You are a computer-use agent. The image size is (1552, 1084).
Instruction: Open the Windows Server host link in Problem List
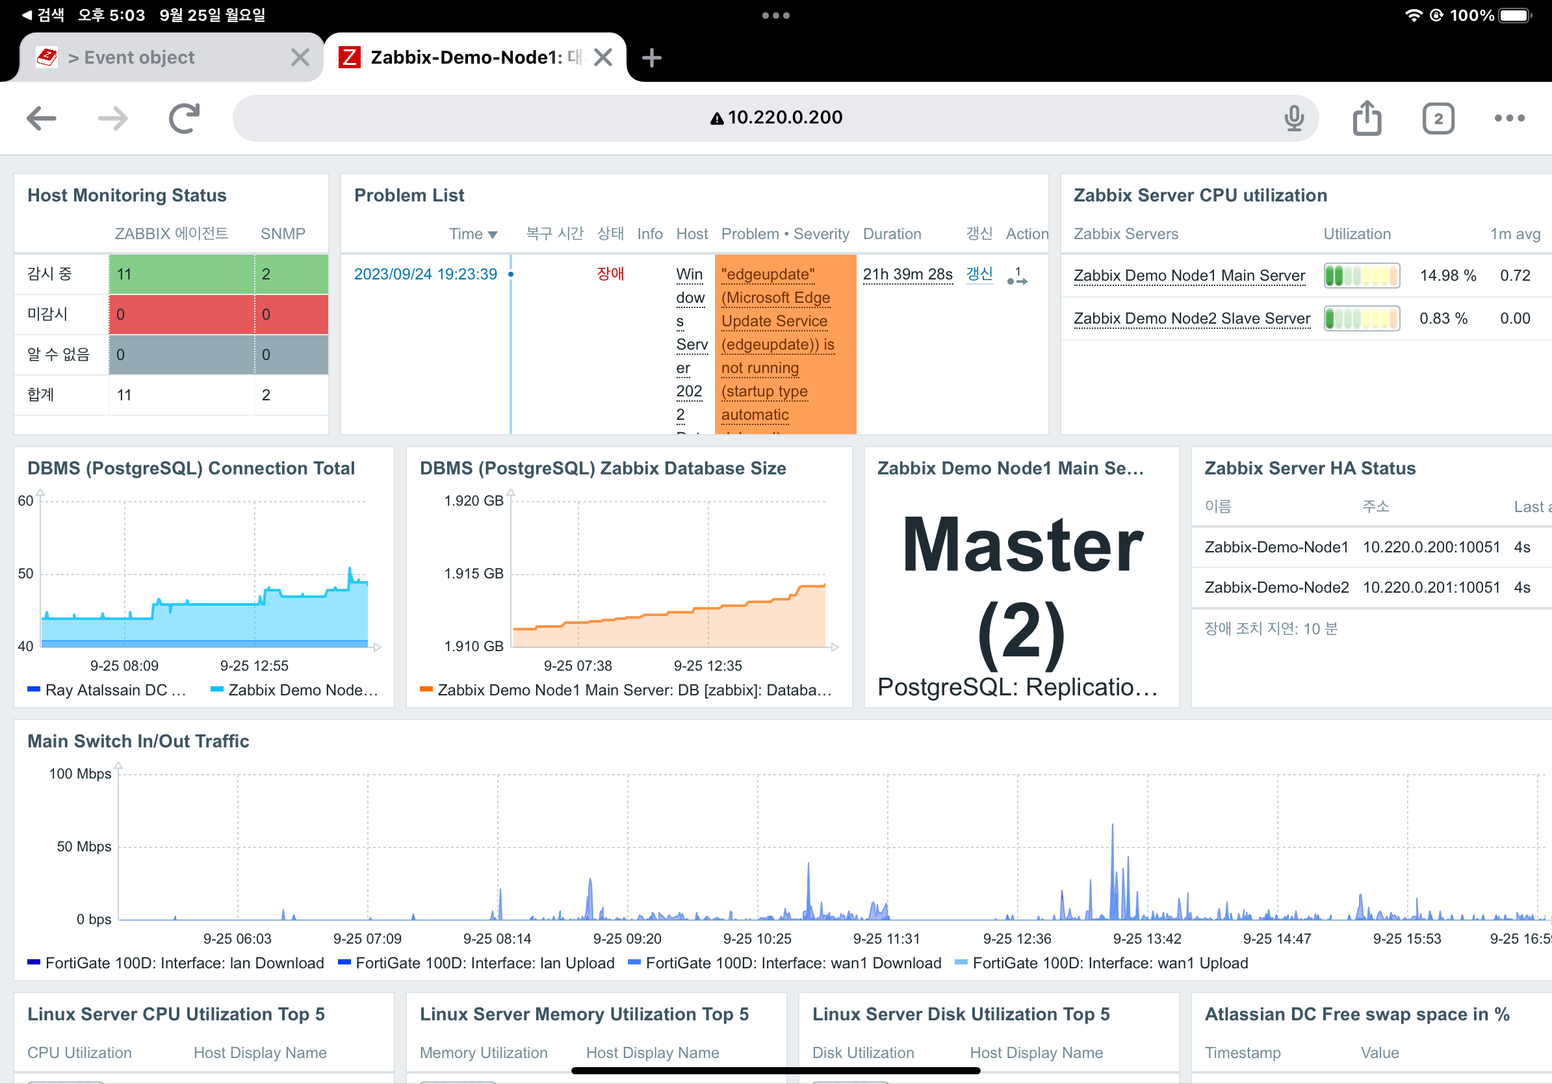click(691, 345)
